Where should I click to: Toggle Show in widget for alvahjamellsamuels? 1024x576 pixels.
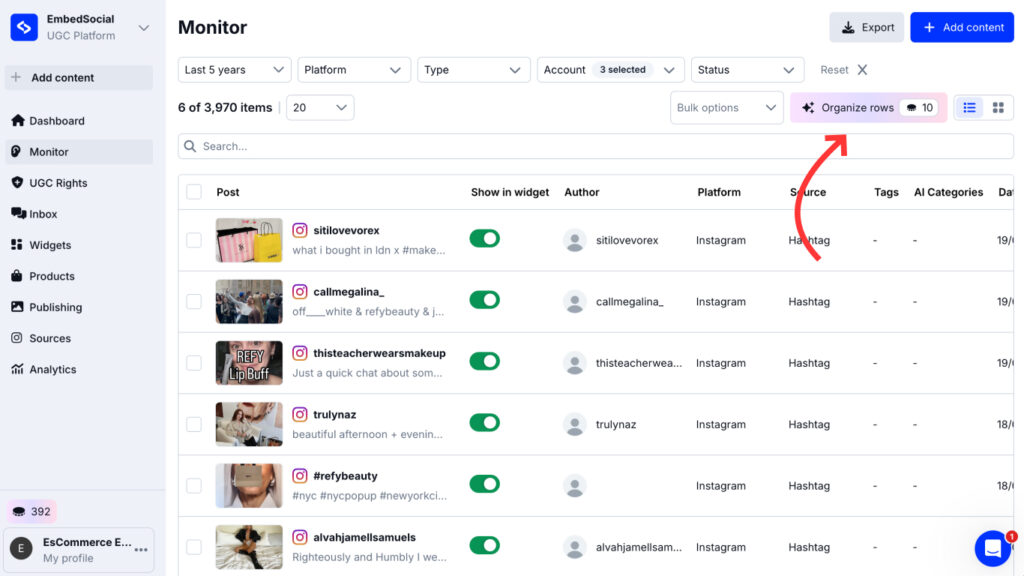[485, 545]
